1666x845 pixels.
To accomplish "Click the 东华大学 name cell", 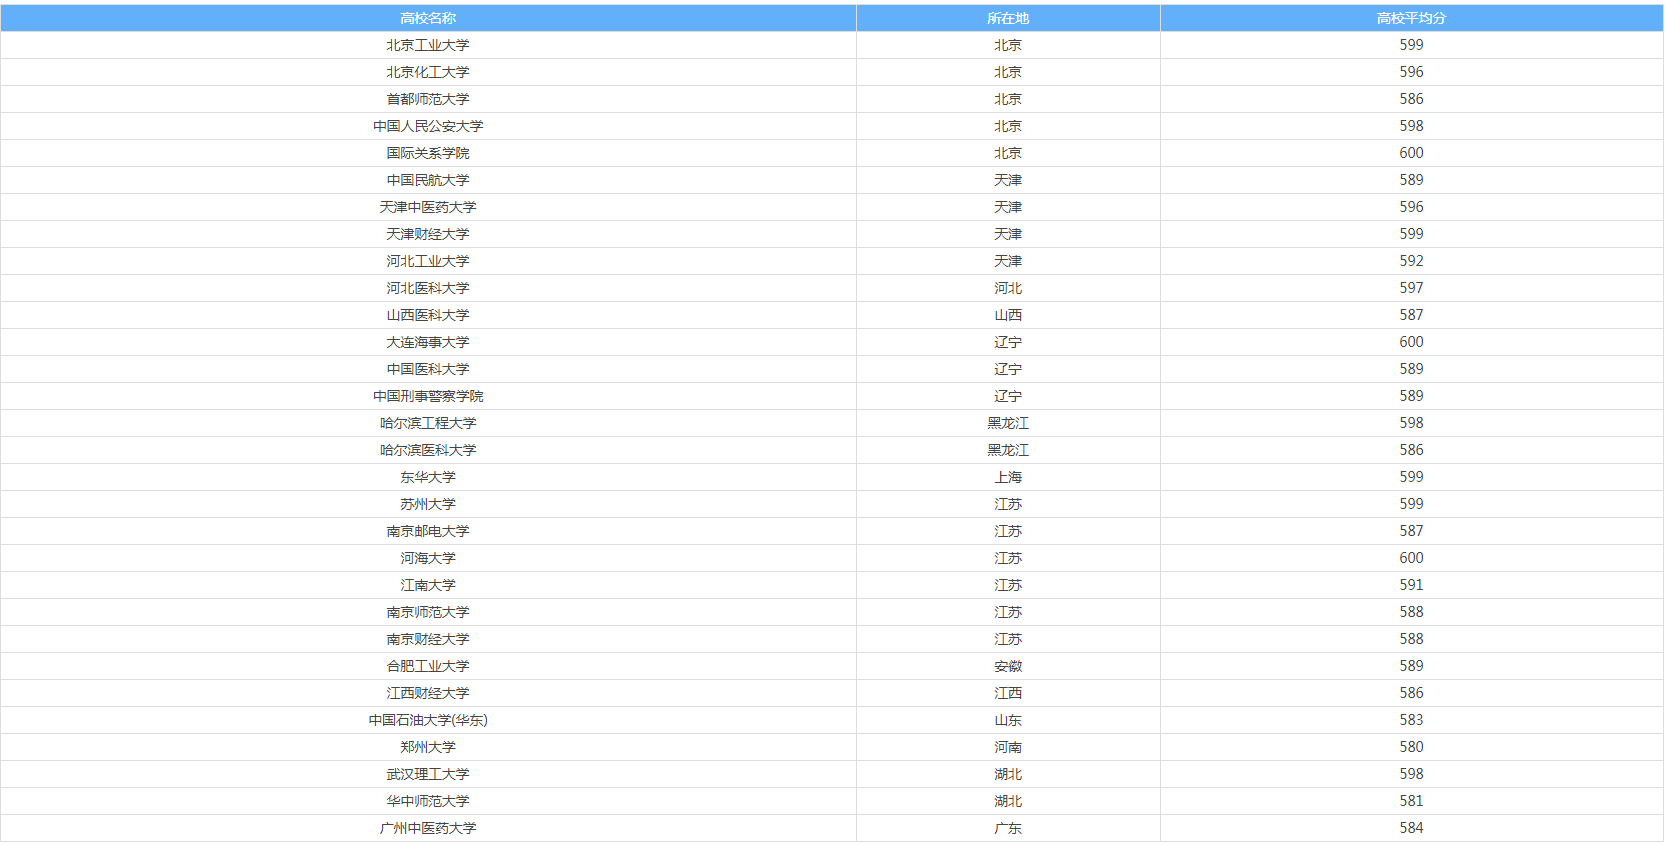I will 428,477.
